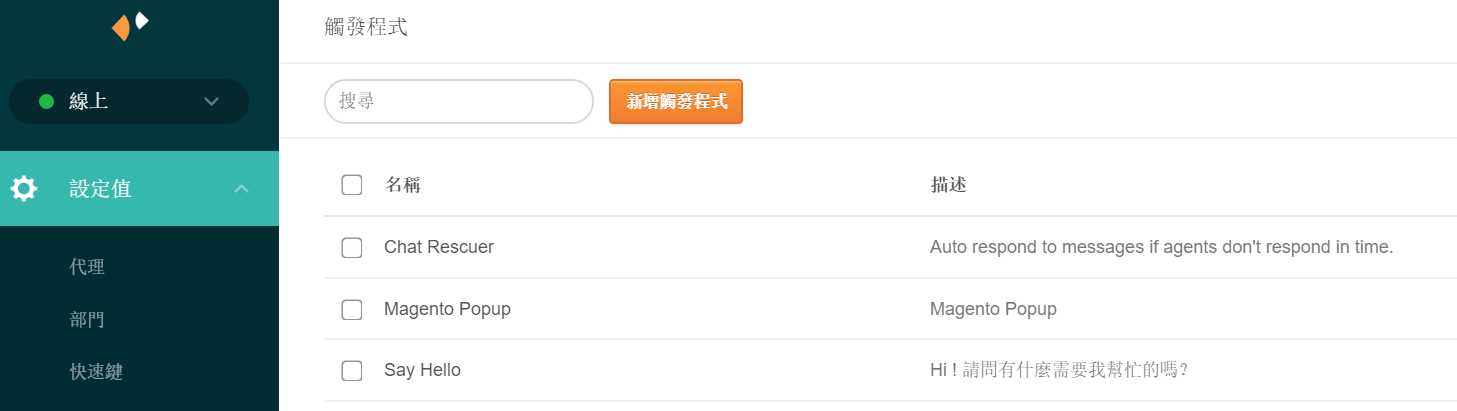Open the Chat Rescuer trigger

coord(439,247)
